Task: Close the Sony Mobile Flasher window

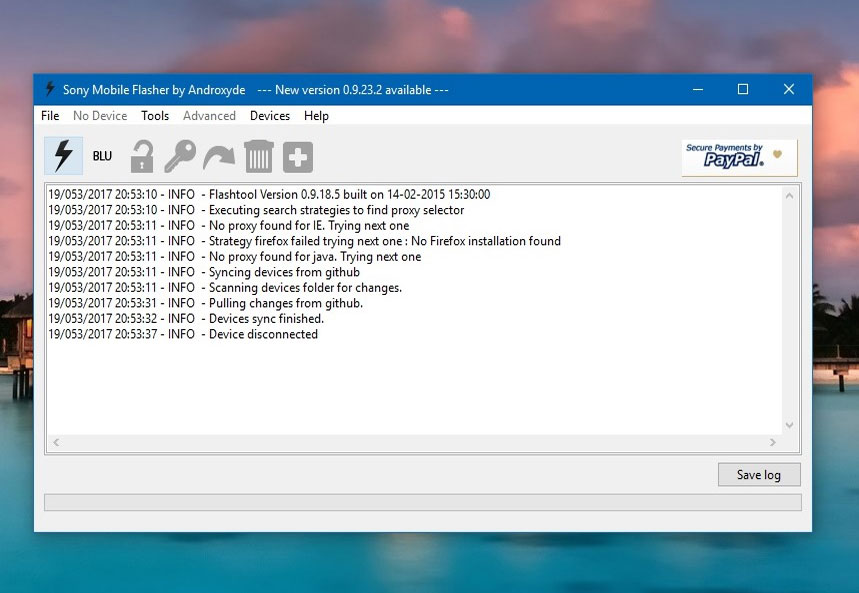Action: coord(789,89)
